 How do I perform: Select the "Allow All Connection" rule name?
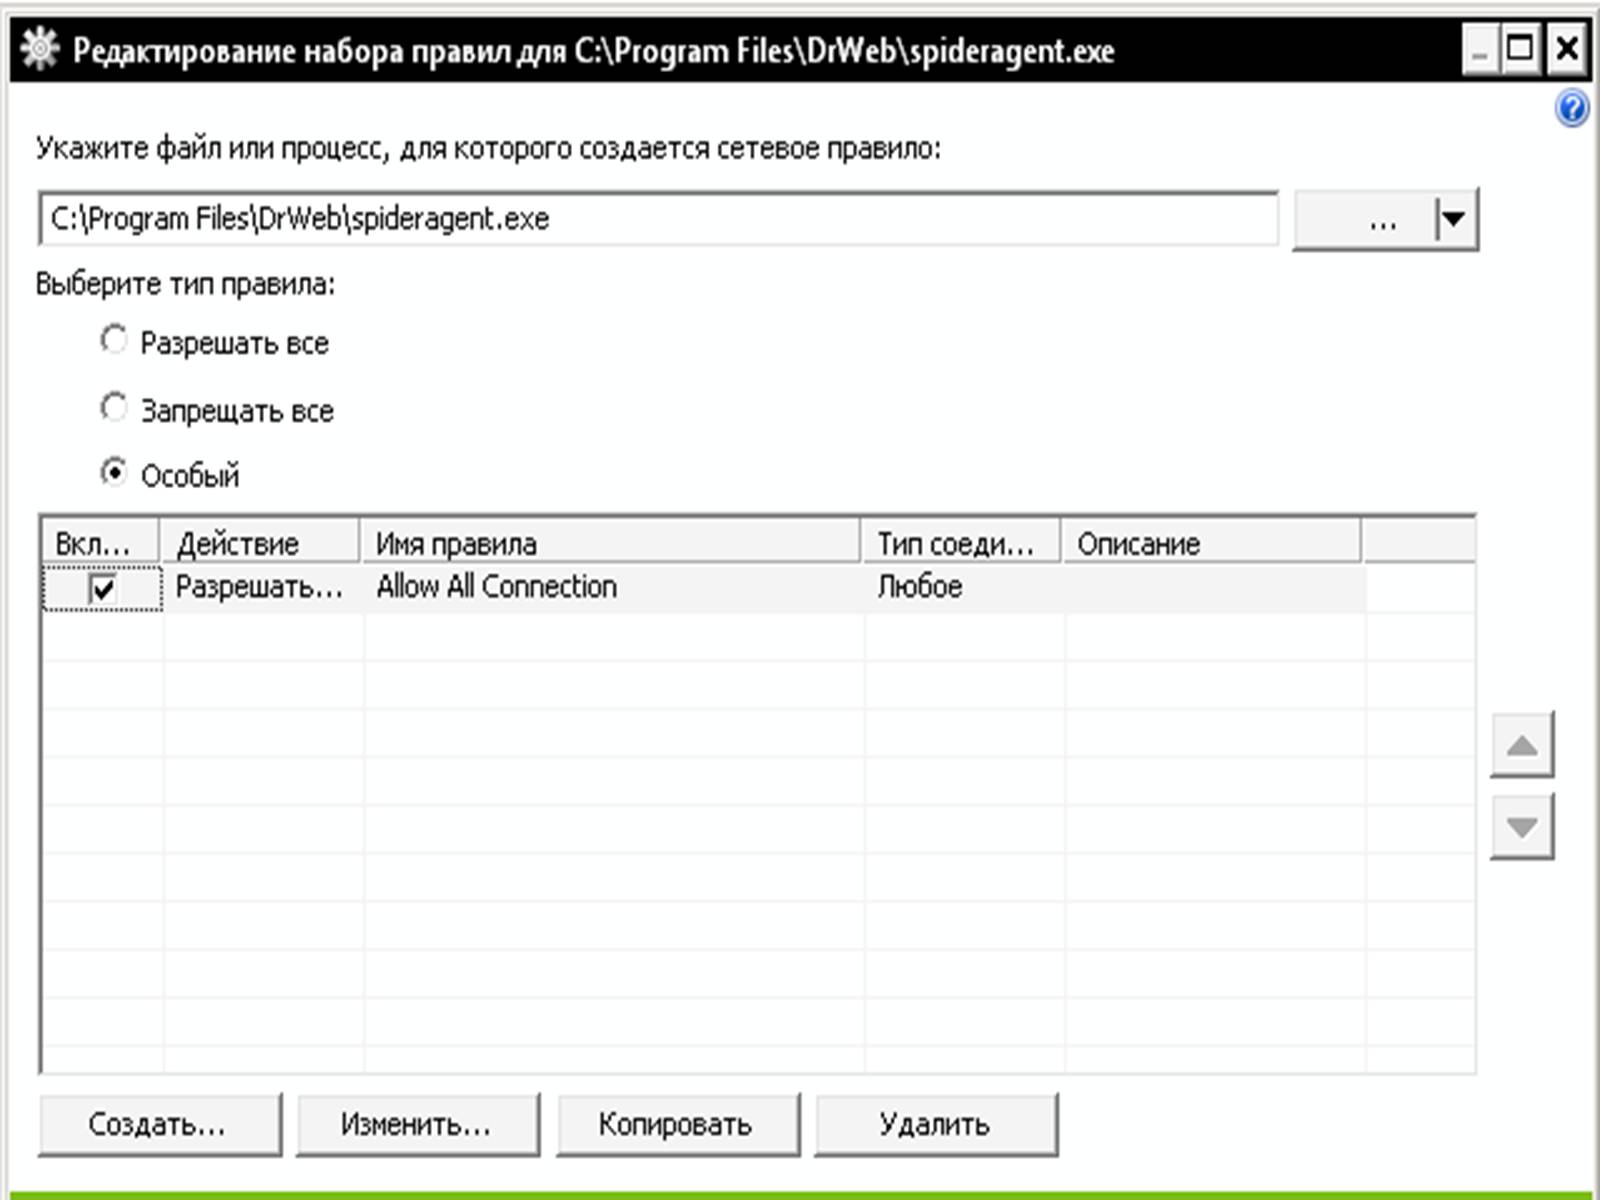(497, 587)
